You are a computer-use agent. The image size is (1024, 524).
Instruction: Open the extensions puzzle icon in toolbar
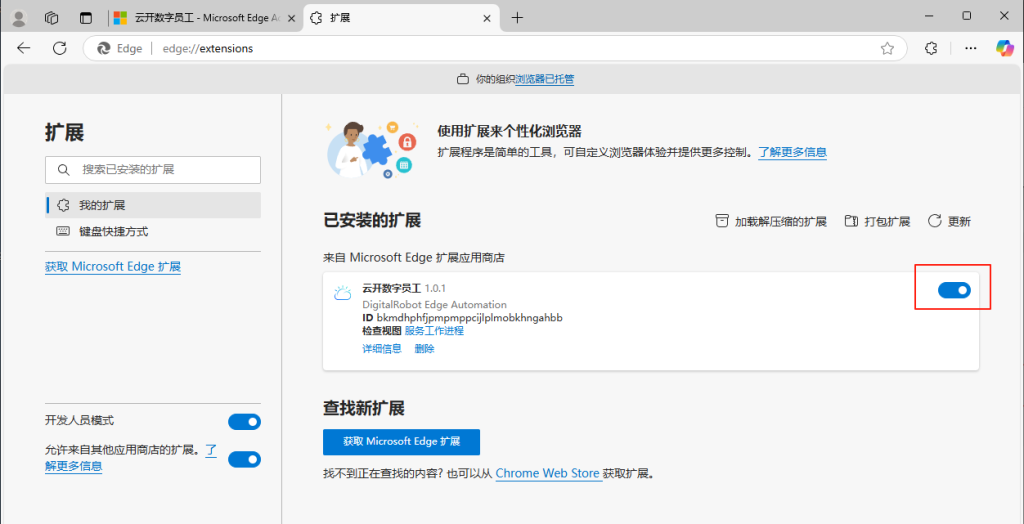pyautogui.click(x=931, y=48)
